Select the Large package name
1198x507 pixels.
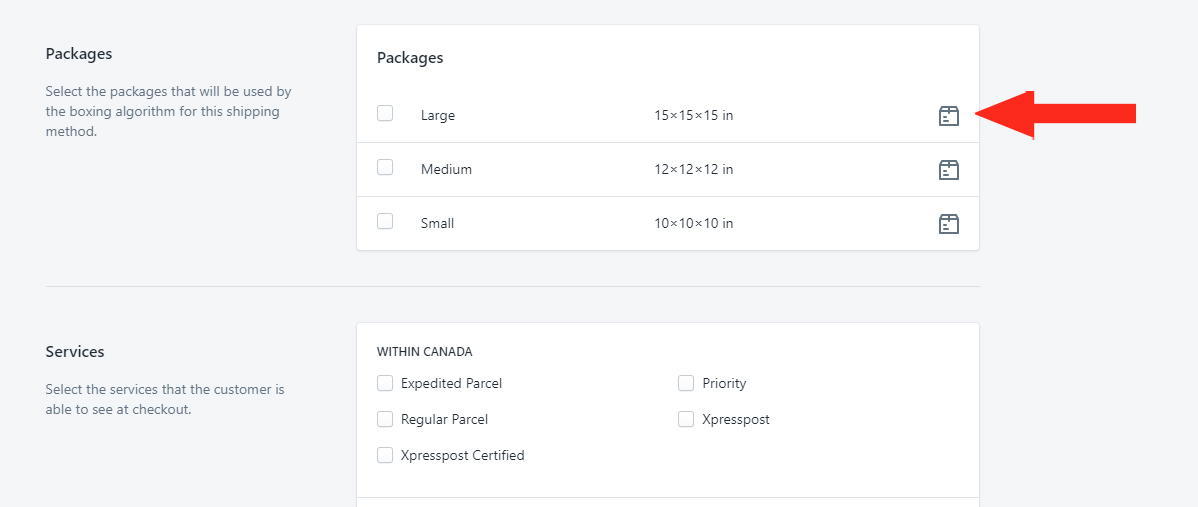tap(438, 115)
